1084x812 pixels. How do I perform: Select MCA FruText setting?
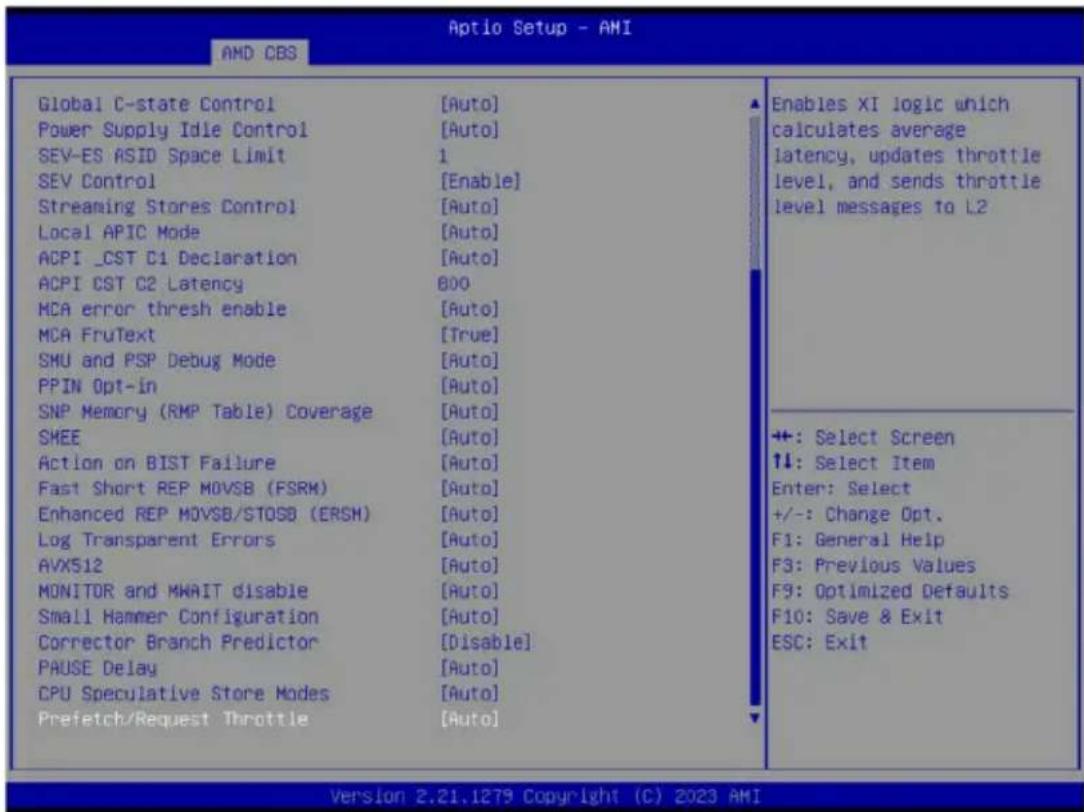[97, 334]
